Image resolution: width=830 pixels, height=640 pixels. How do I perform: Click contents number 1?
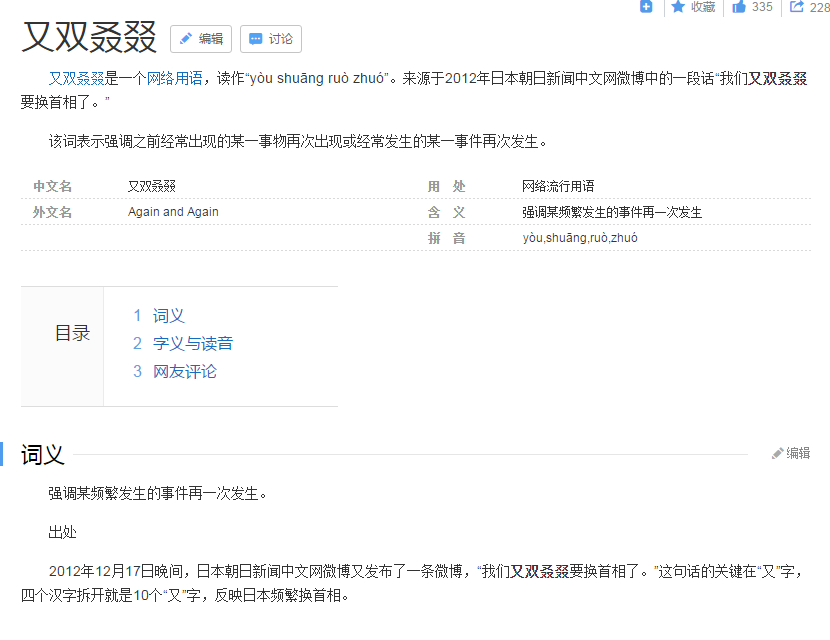click(137, 316)
